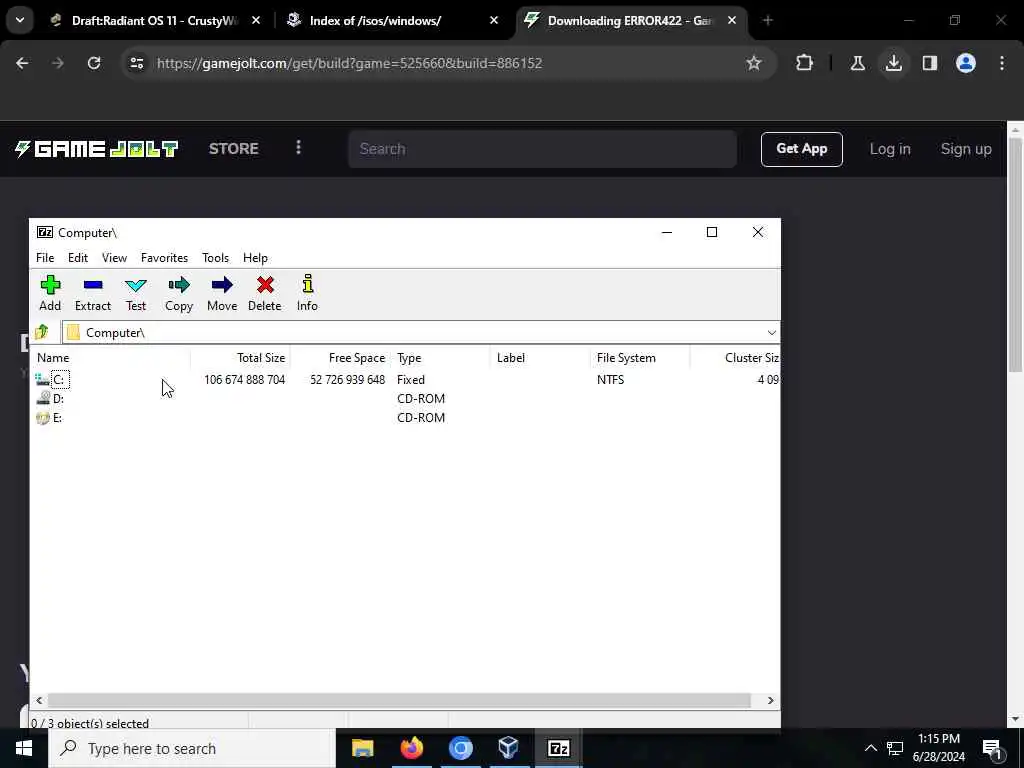Open File Explorer from taskbar
Image resolution: width=1024 pixels, height=768 pixels.
pos(362,748)
